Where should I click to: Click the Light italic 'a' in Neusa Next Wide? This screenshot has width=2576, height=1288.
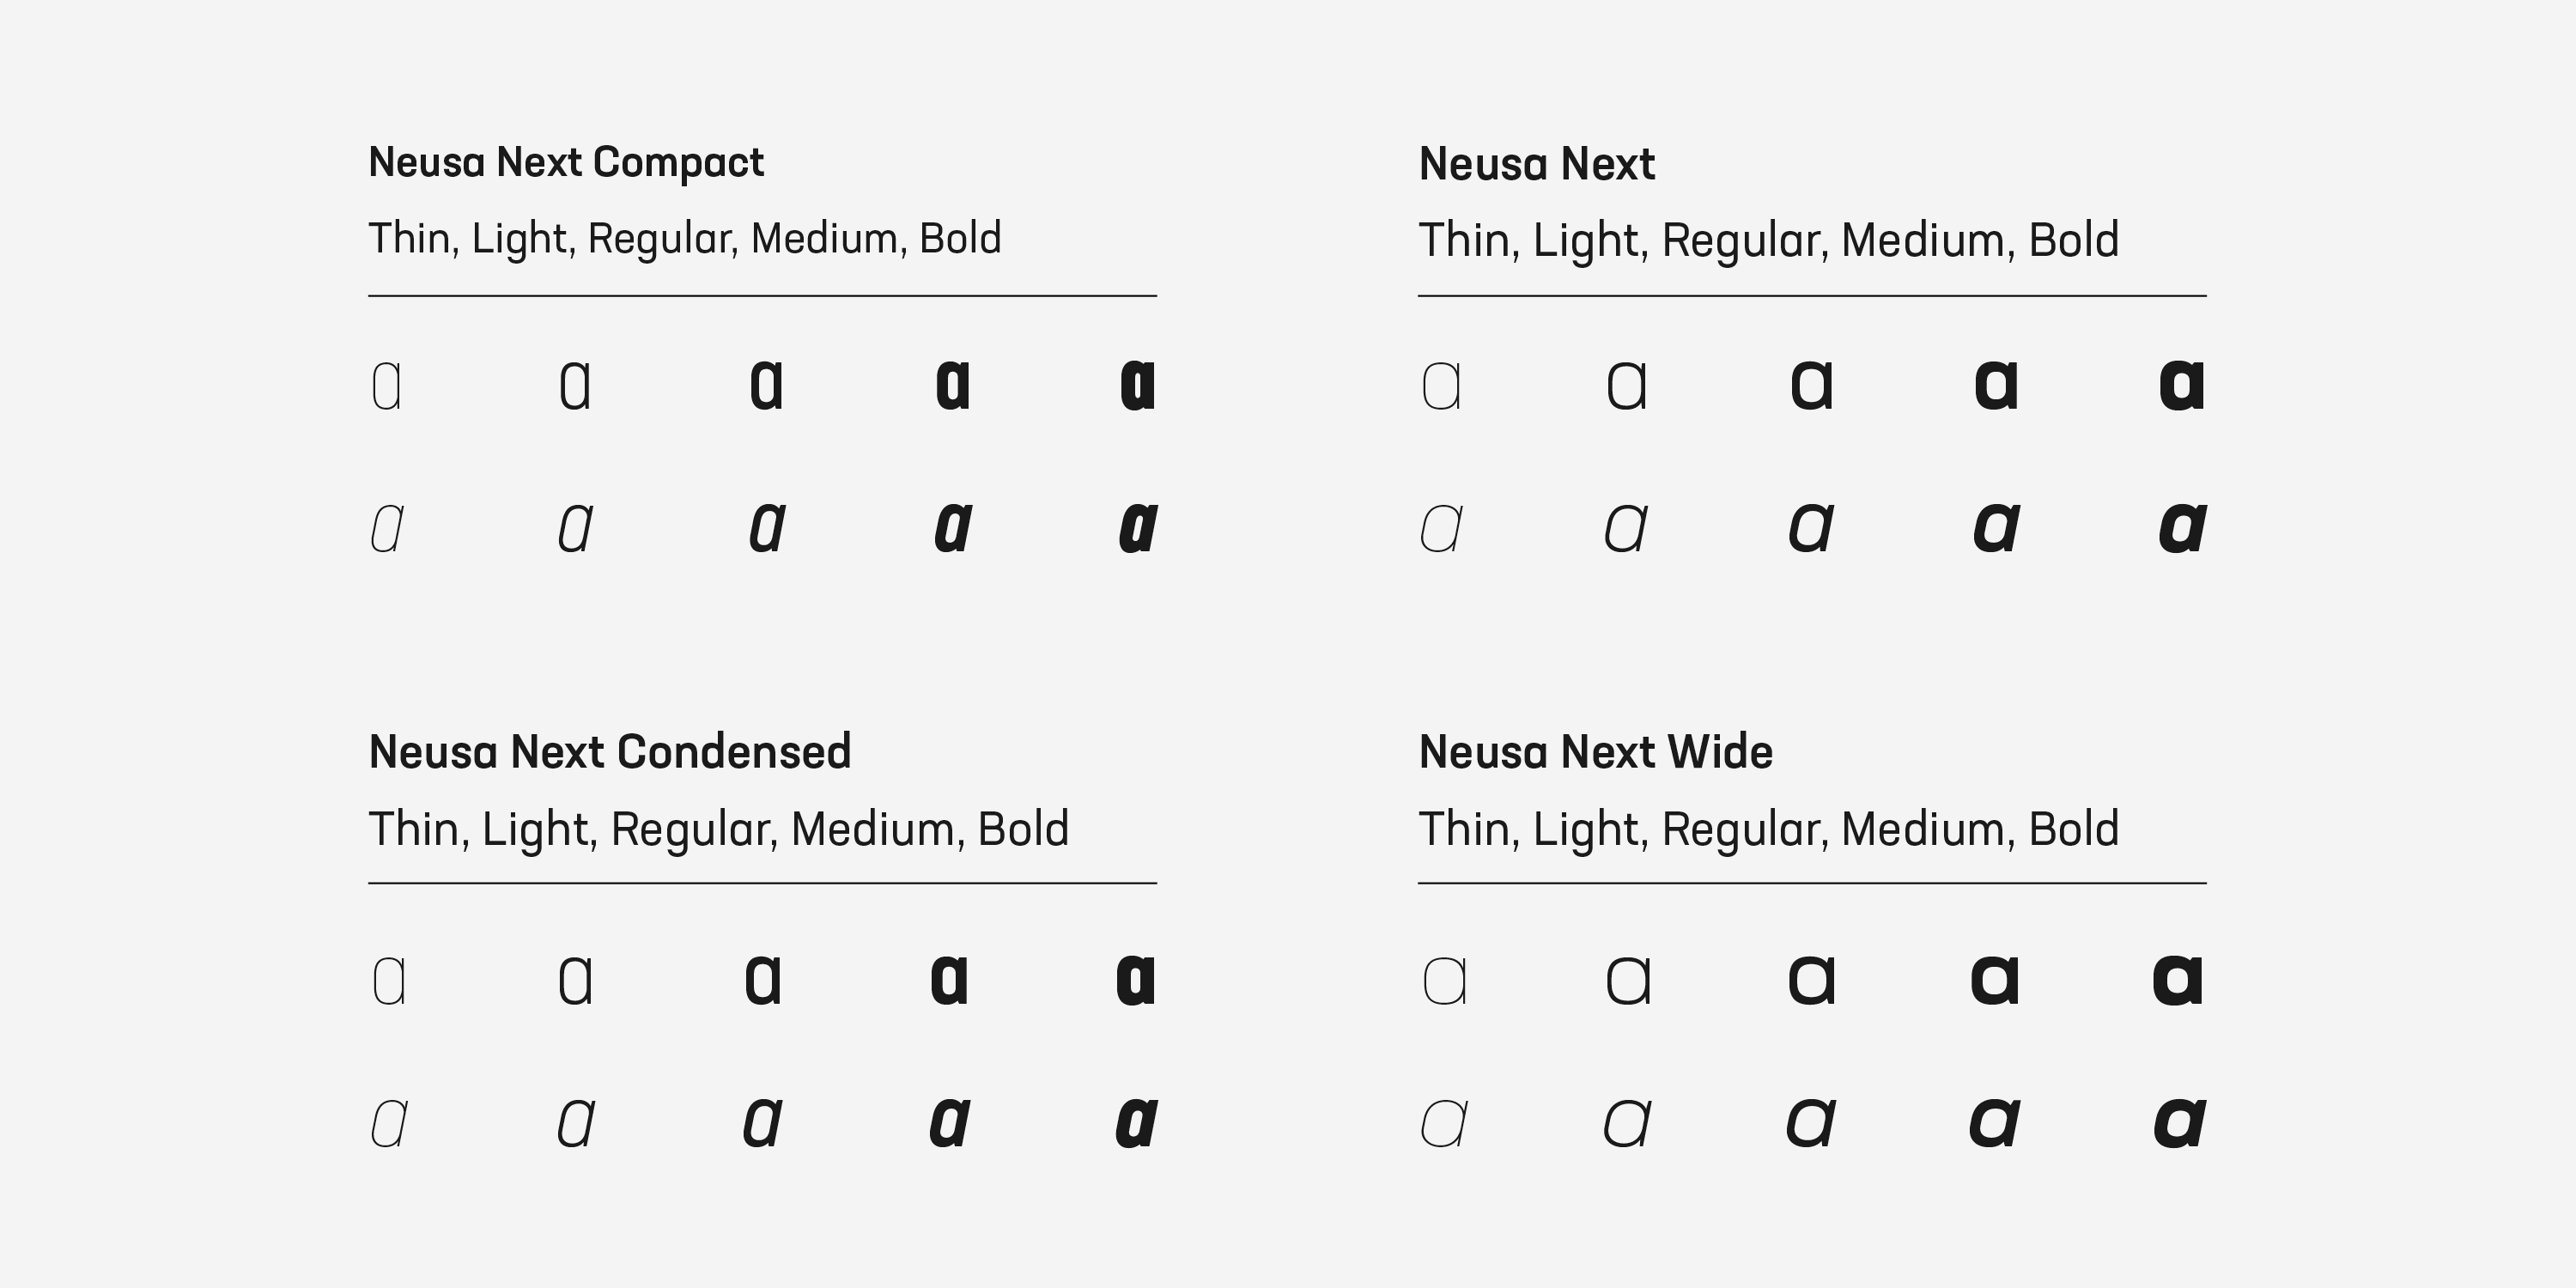click(1627, 1122)
